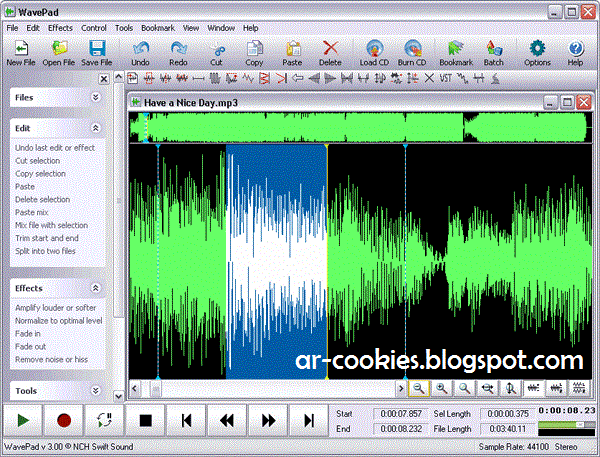Click the zoom to selection magnifier icon
Viewport: 600px width, 457px height.
465,388
